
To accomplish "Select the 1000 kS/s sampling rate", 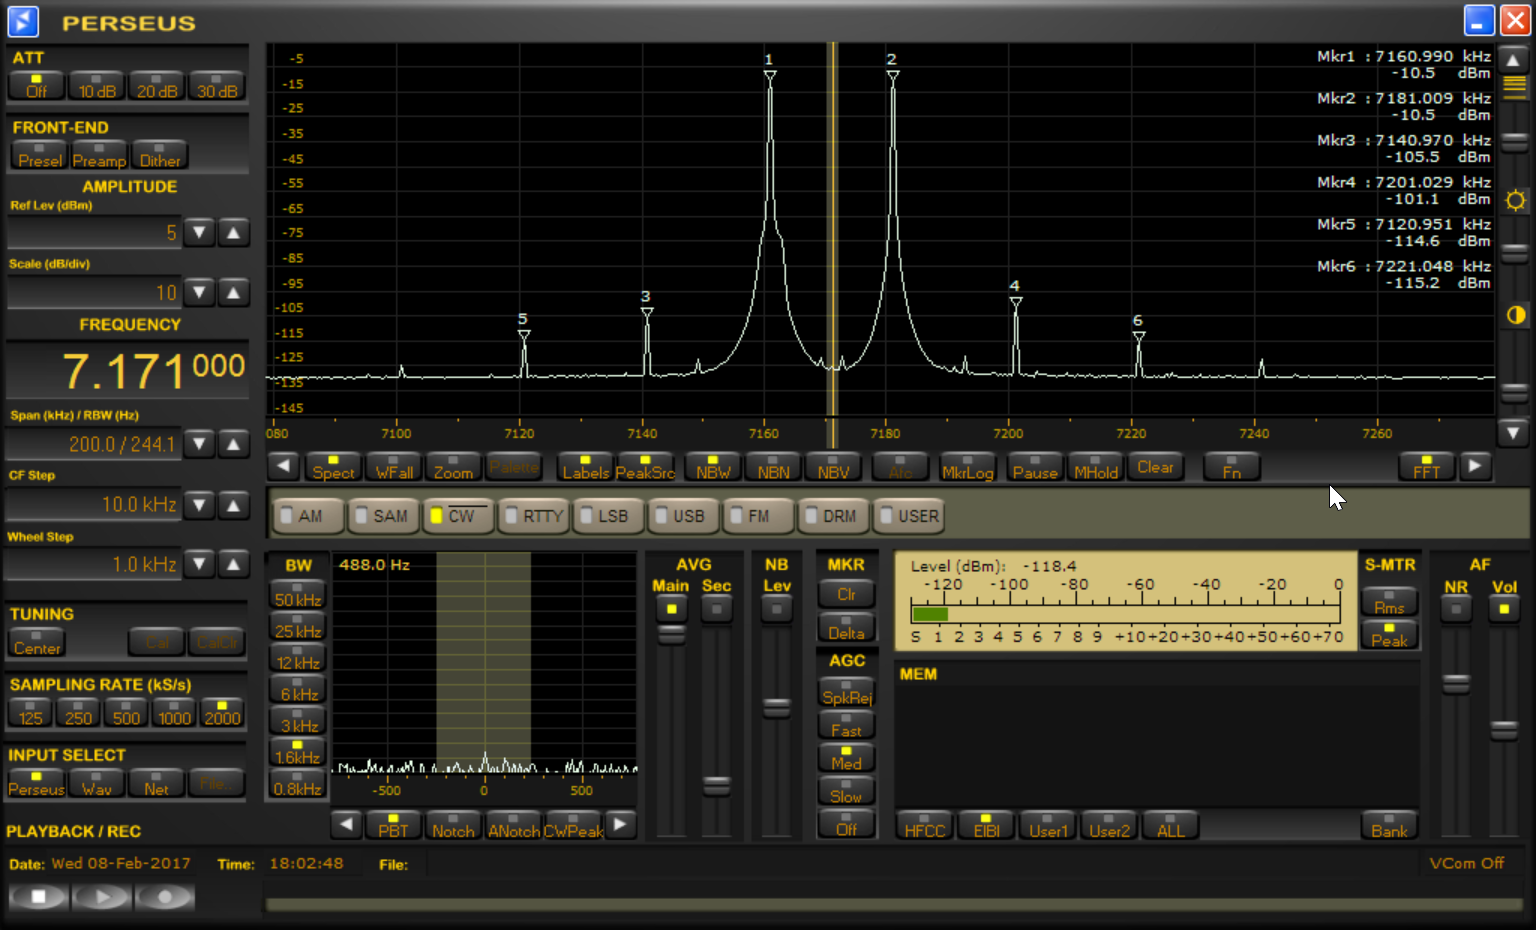I will [174, 713].
